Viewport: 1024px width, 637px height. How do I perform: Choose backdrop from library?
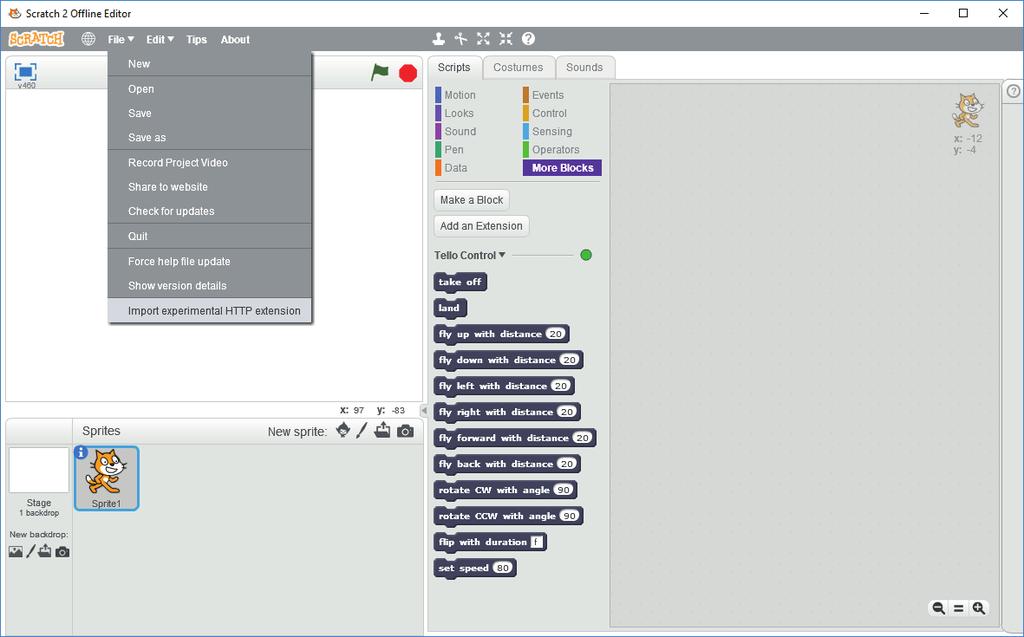(x=16, y=552)
